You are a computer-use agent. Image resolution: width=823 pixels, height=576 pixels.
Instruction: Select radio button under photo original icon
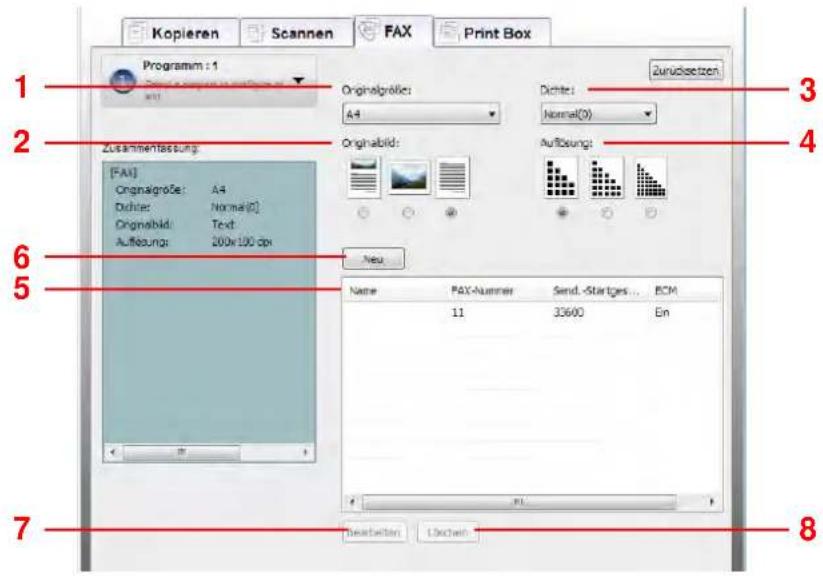(408, 213)
